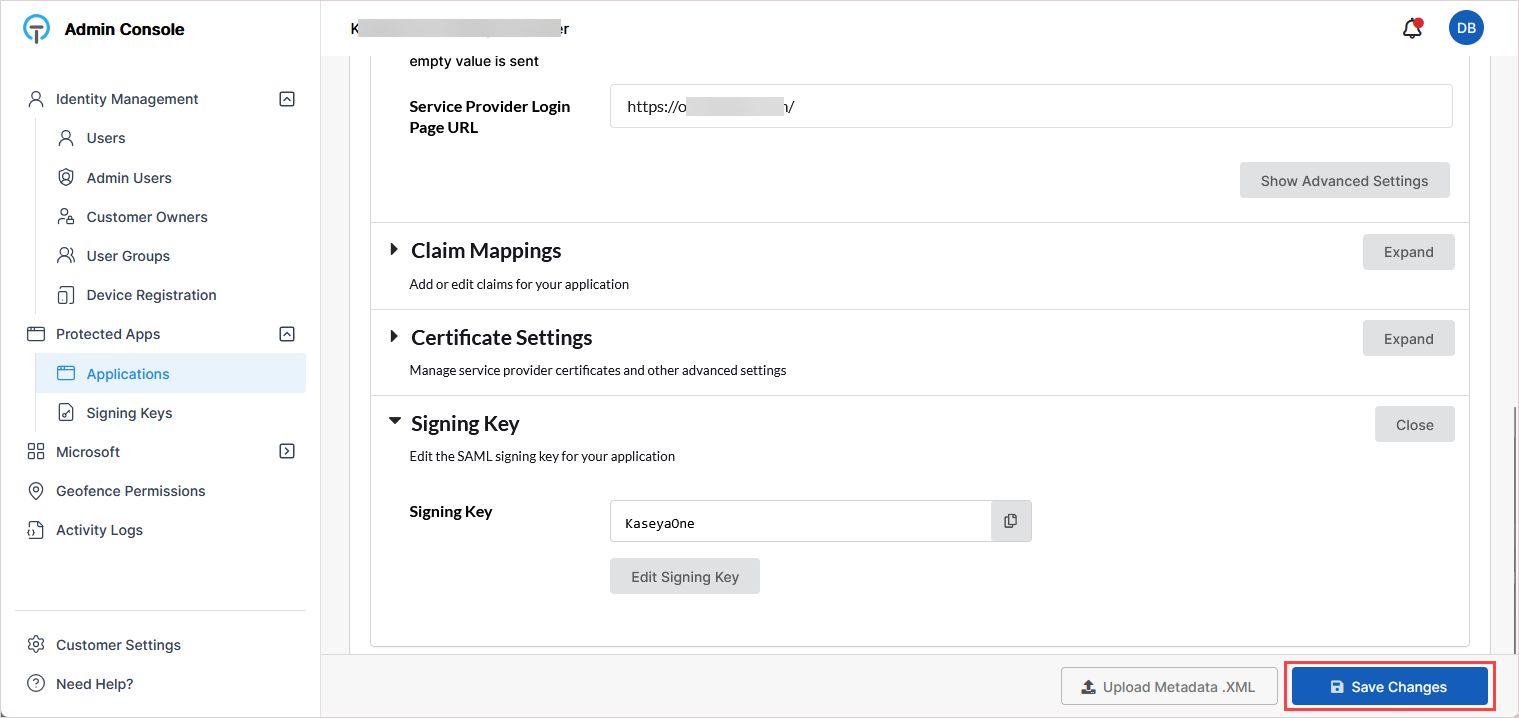Click the Service Provider Login Page URL field
Viewport: 1519px width, 718px height.
(x=1030, y=107)
